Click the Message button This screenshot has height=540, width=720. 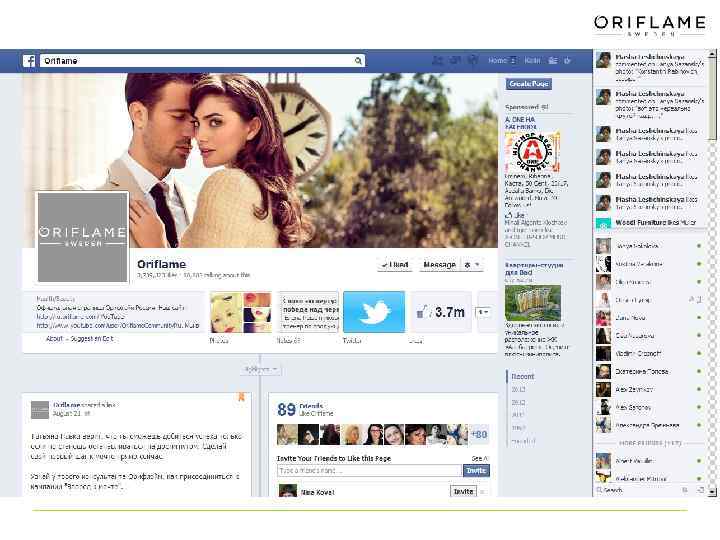[439, 265]
